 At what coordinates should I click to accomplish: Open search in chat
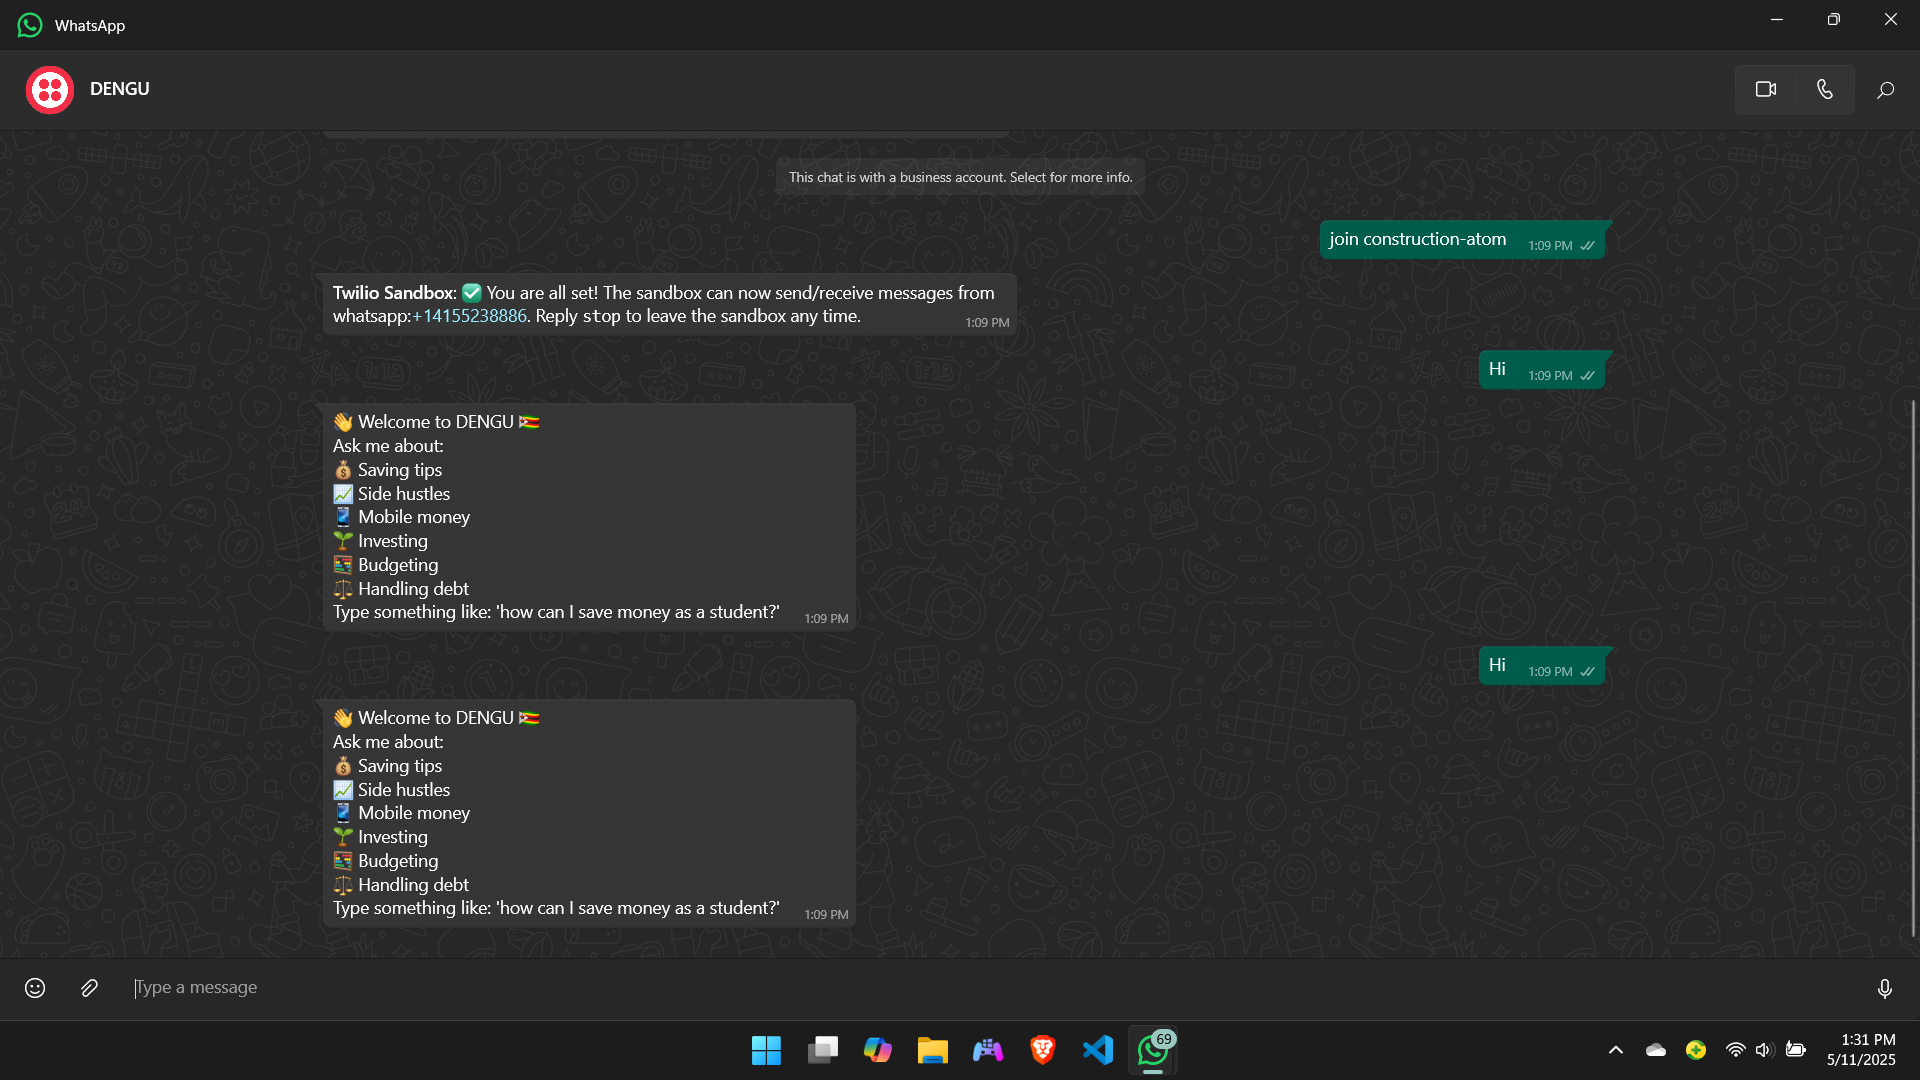[x=1885, y=90]
